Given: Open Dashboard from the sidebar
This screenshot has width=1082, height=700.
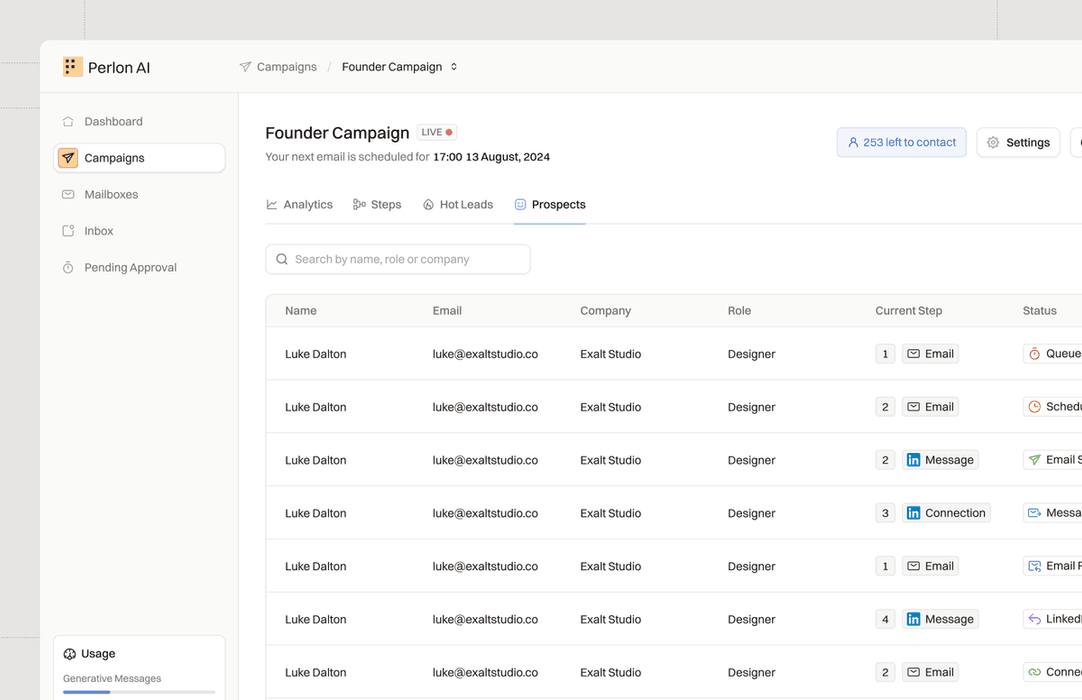Looking at the screenshot, I should click(113, 122).
